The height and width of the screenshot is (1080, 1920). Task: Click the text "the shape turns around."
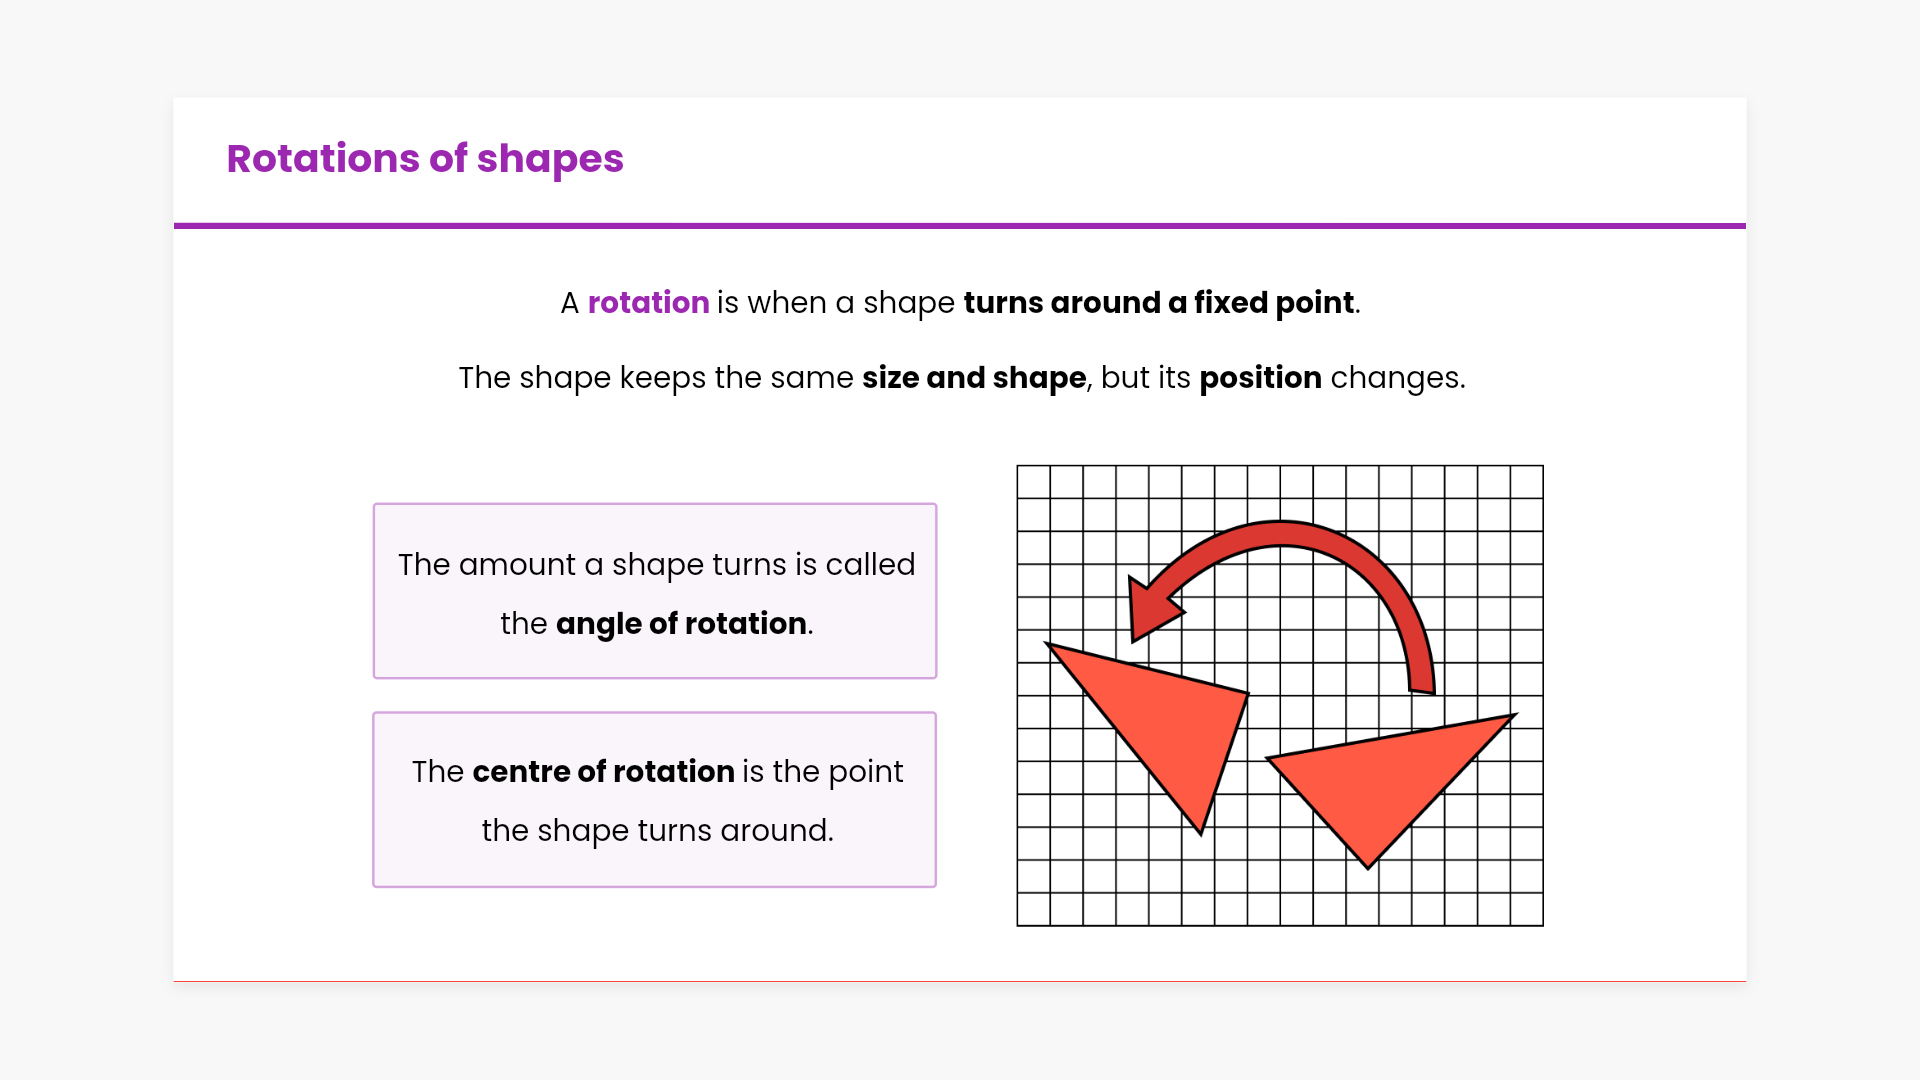point(657,830)
